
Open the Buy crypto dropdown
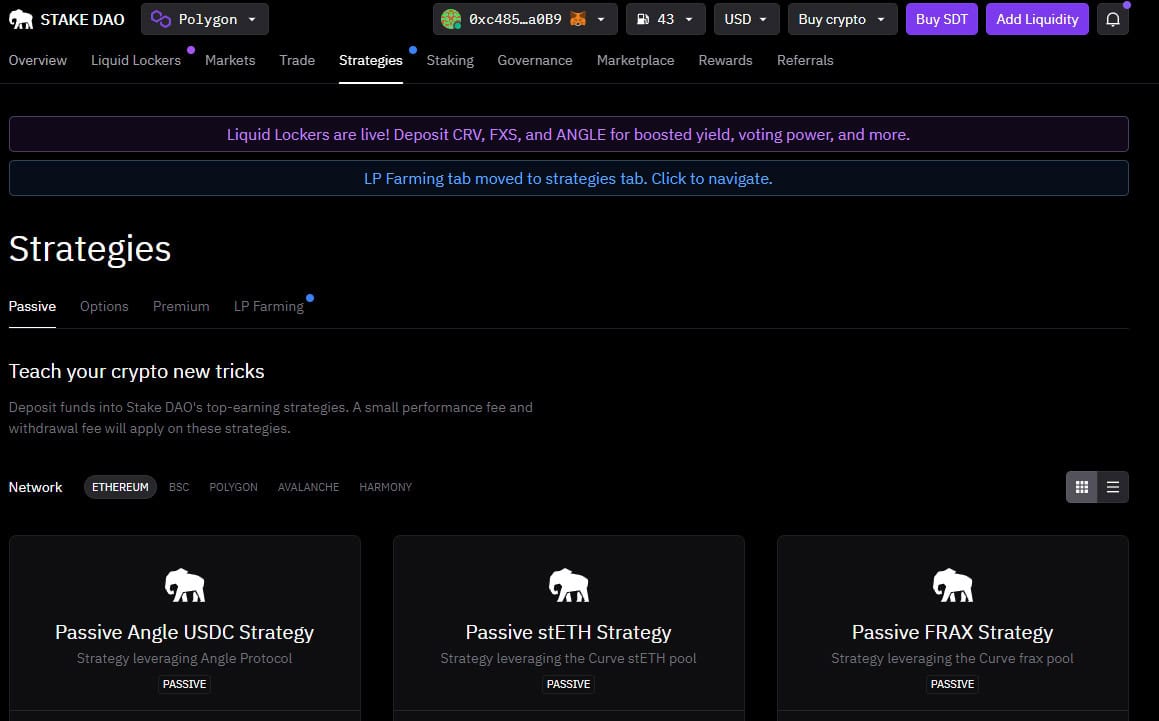point(842,18)
